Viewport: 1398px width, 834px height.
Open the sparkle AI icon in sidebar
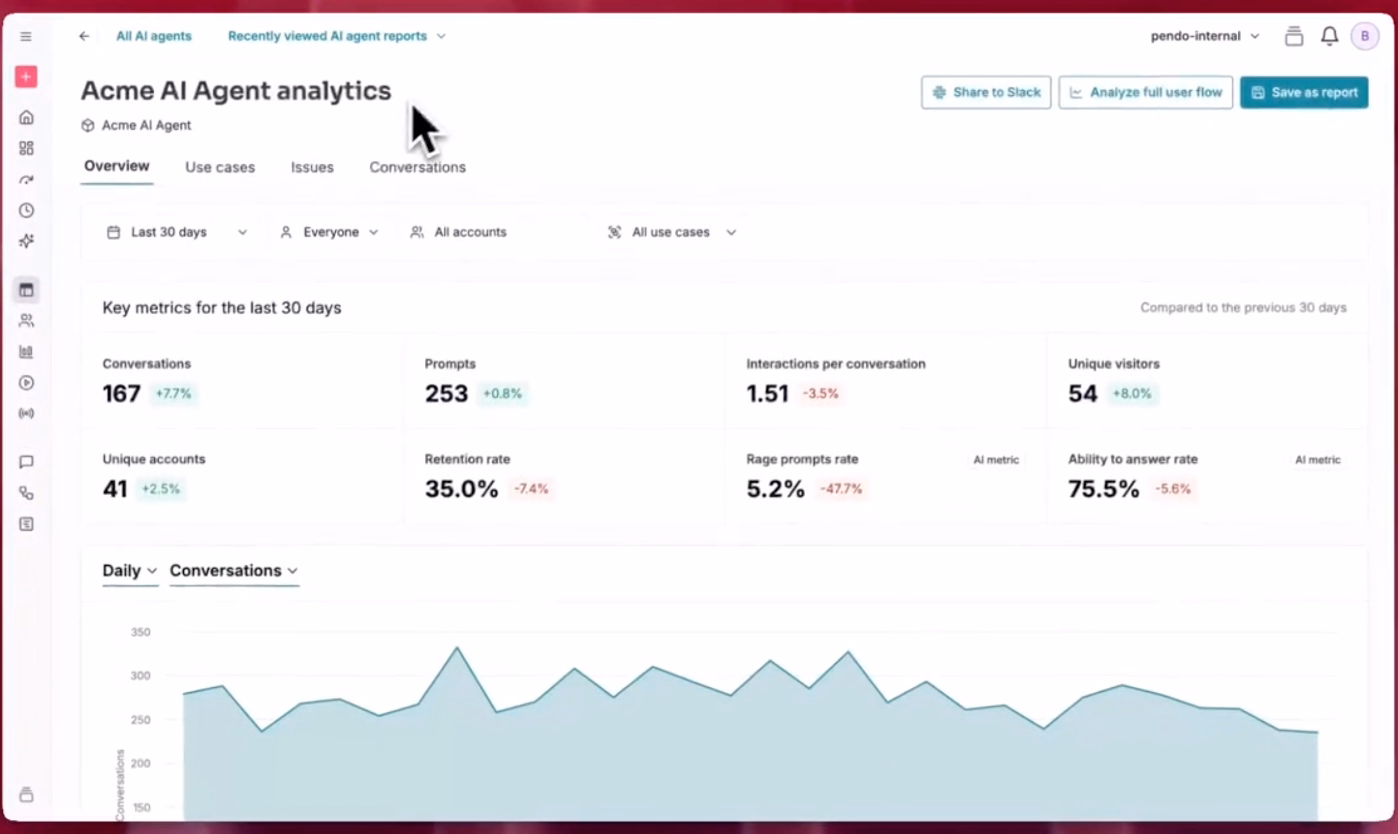[x=26, y=241]
